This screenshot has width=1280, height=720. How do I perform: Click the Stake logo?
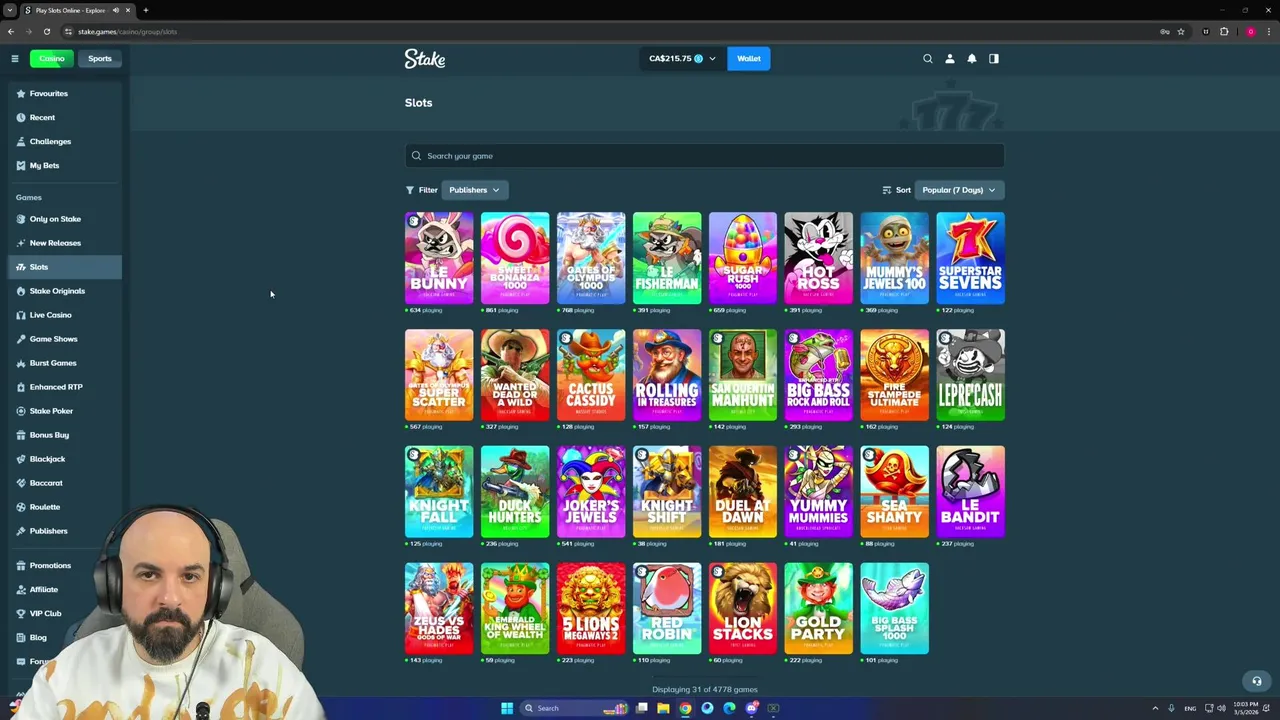tap(425, 59)
